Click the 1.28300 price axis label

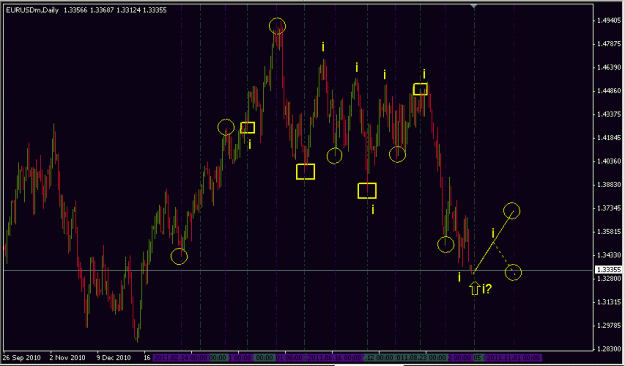(608, 349)
